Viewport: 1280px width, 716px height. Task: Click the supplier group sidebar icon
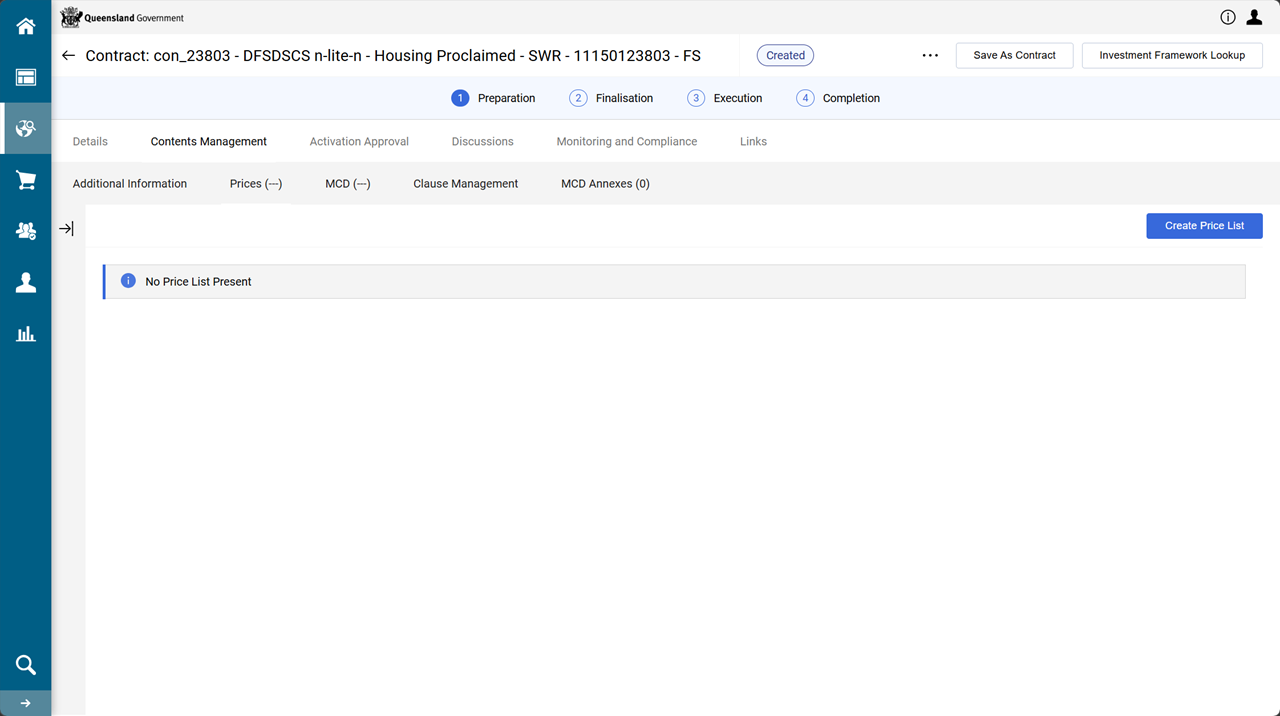26,231
